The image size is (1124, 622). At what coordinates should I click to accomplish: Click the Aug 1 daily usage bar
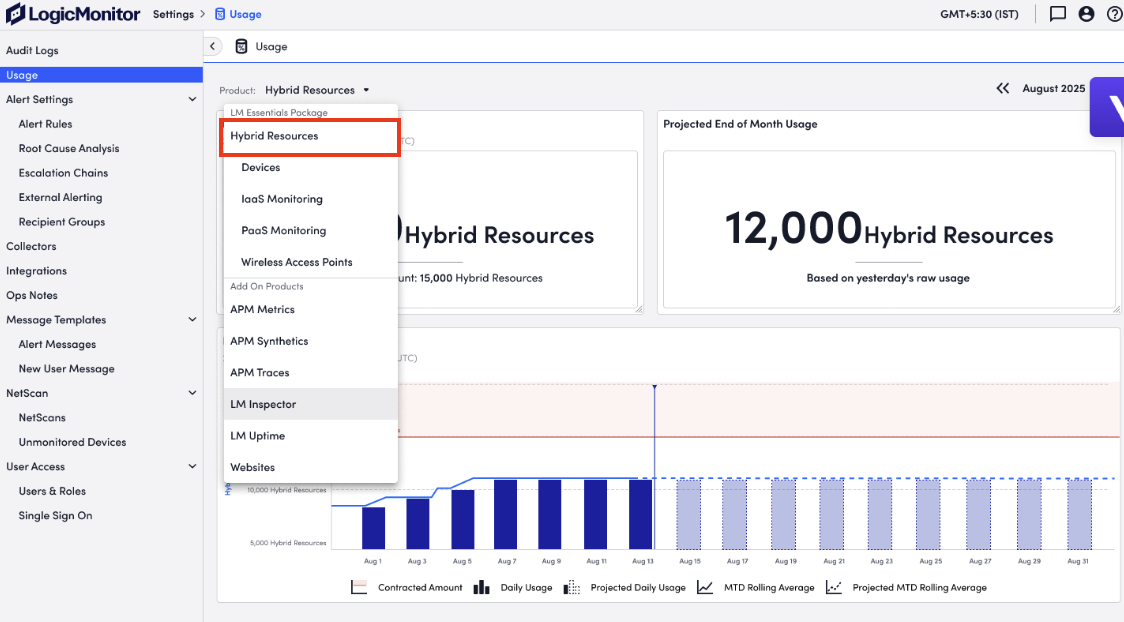[373, 528]
